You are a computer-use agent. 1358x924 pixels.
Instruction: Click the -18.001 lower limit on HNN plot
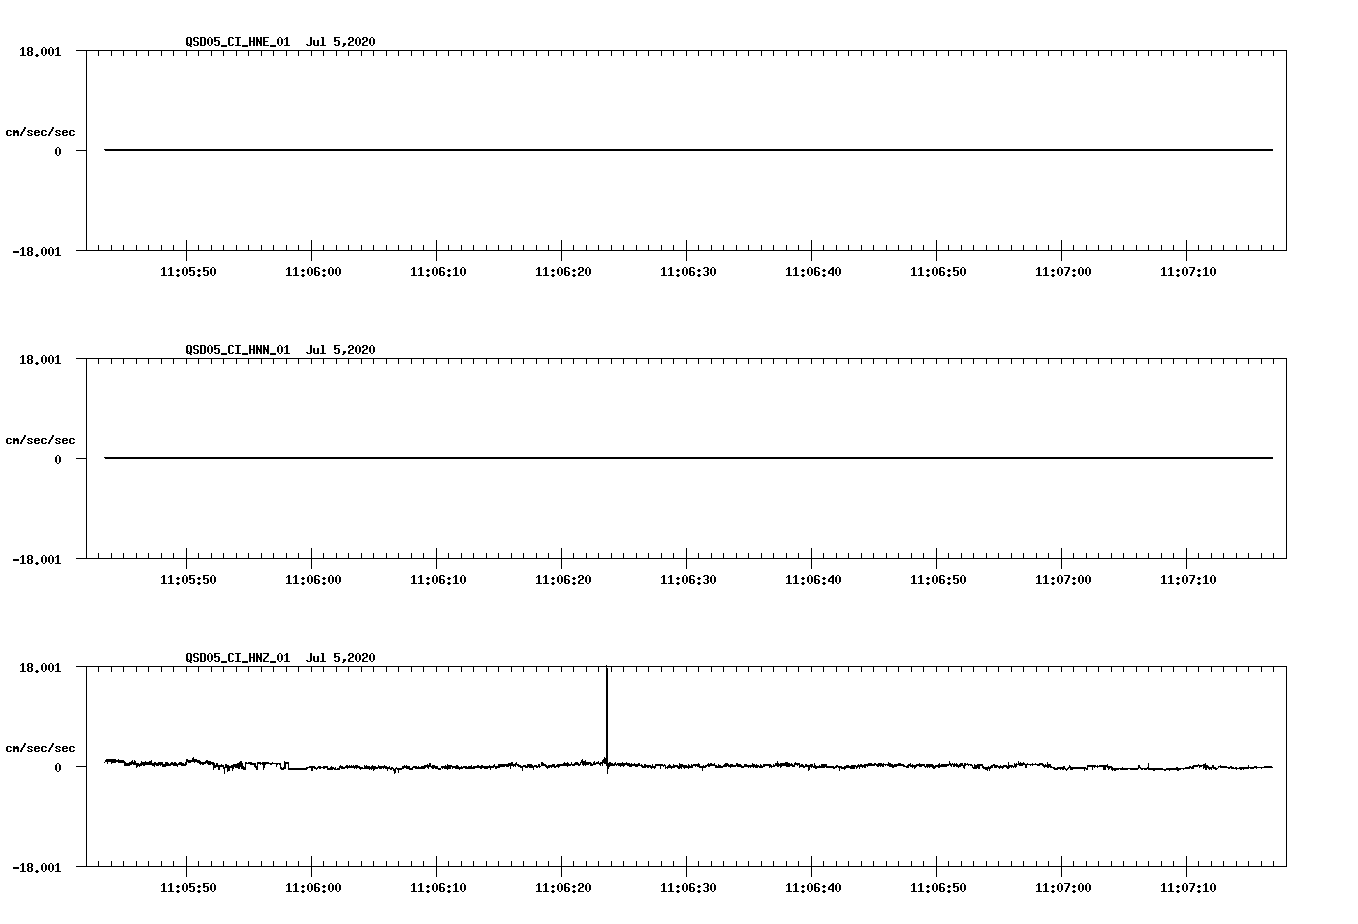pyautogui.click(x=36, y=560)
